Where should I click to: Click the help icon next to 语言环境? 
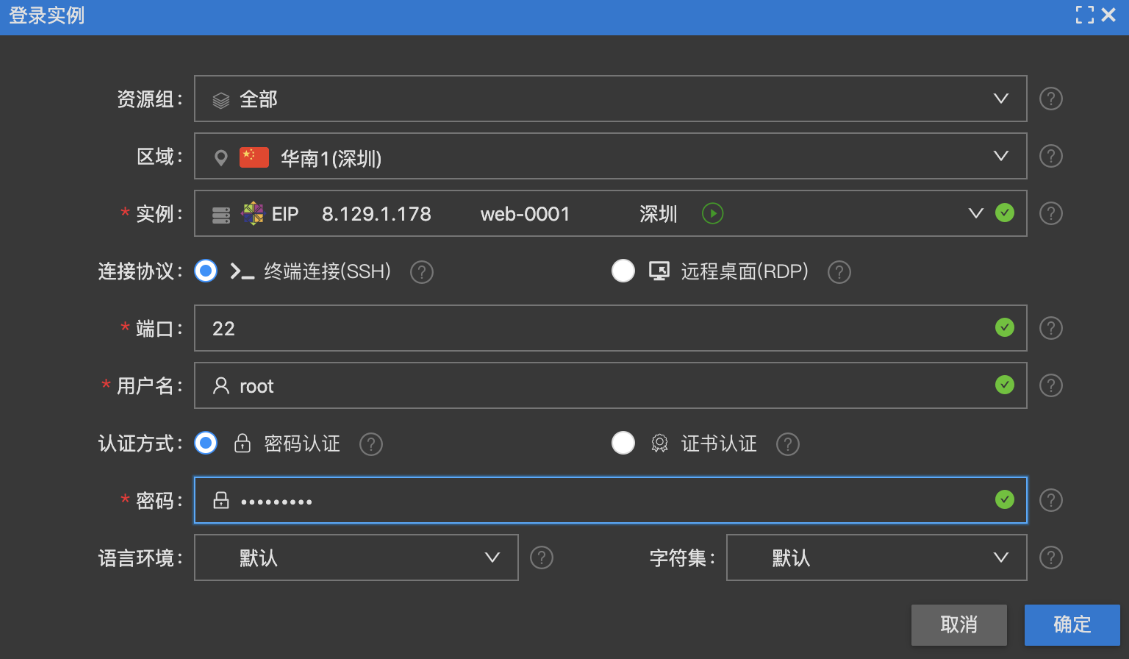(542, 558)
